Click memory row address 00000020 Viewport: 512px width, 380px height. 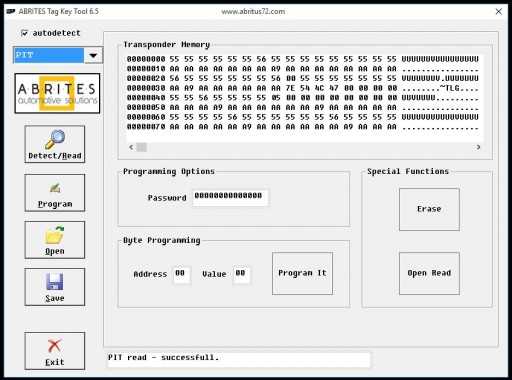[146, 78]
